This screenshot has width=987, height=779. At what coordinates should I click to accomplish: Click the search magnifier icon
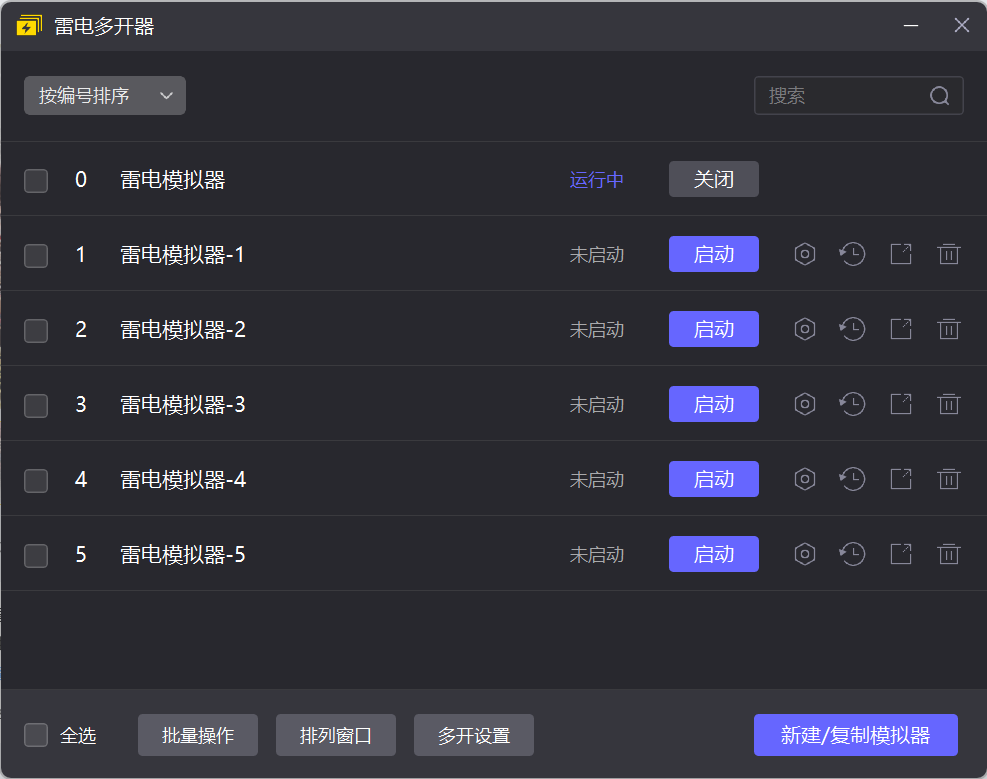click(x=939, y=96)
